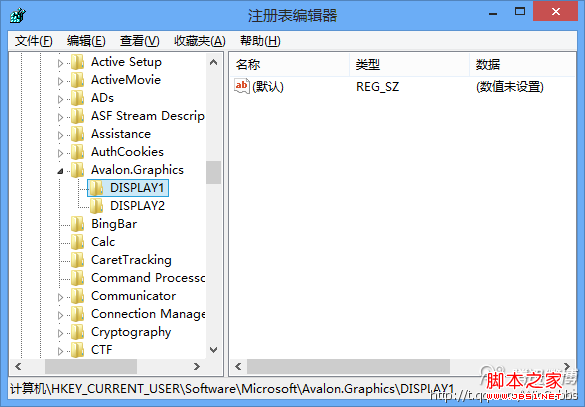Click the ab string value icon

click(242, 86)
